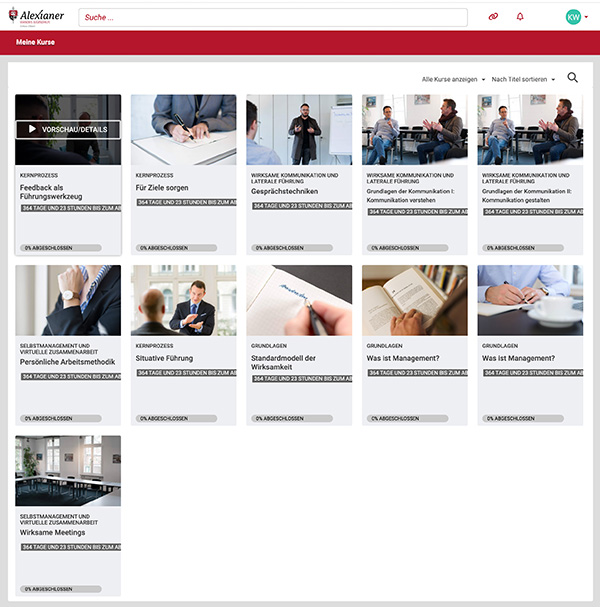Click progress bar of Wirksame Meetings
600x607 pixels.
click(61, 589)
